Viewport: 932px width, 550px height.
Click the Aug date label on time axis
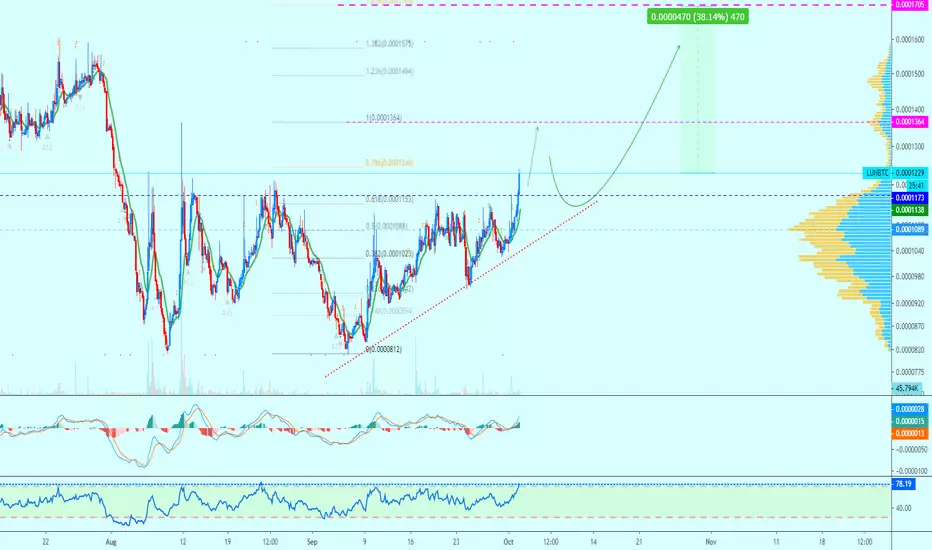pos(109,542)
